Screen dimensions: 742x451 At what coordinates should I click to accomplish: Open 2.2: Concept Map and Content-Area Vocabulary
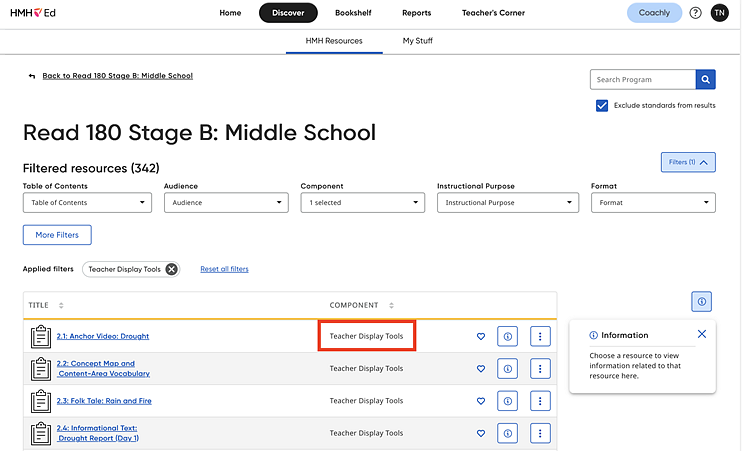pyautogui.click(x=103, y=369)
